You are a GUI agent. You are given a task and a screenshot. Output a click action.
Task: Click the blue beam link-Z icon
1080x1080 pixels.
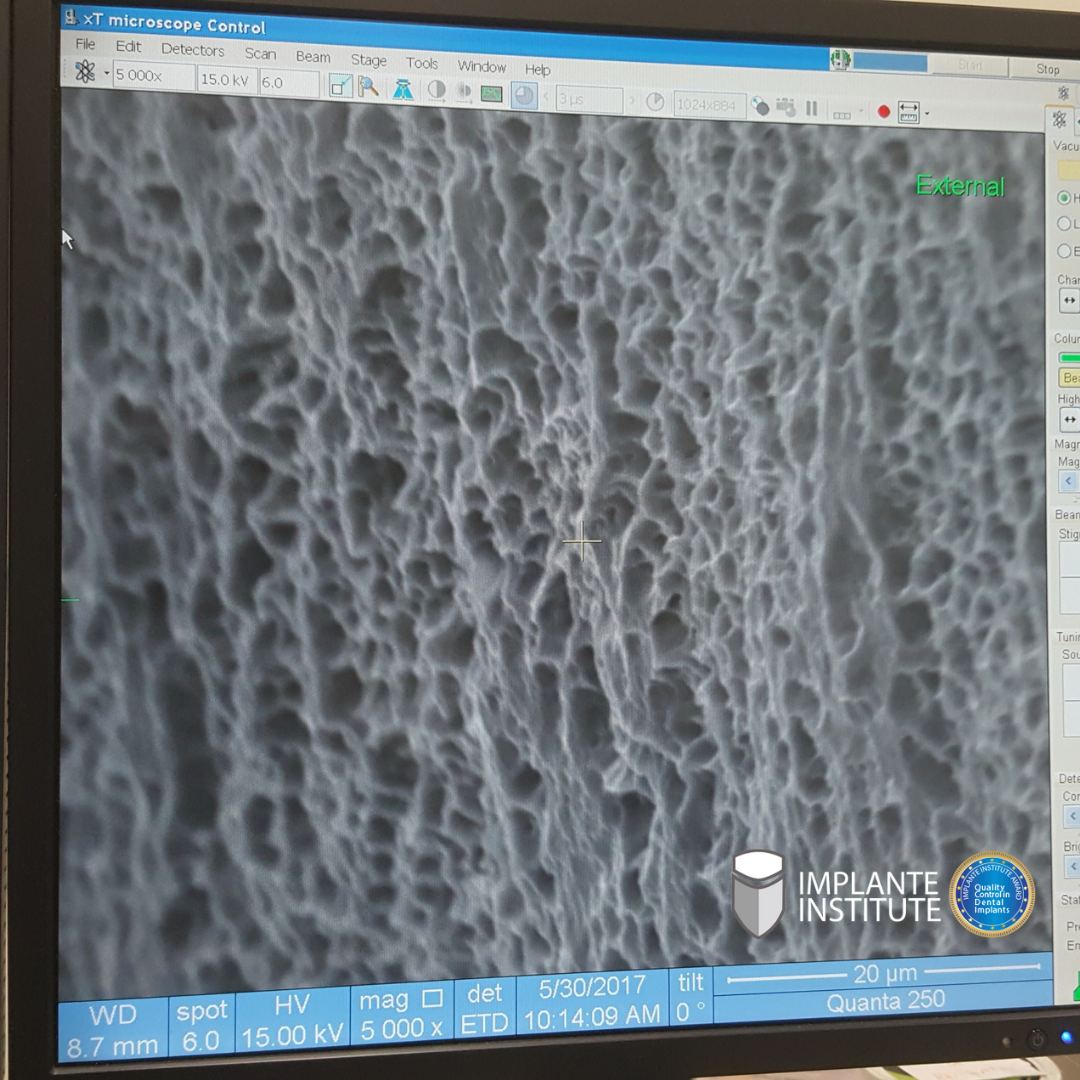click(x=402, y=90)
